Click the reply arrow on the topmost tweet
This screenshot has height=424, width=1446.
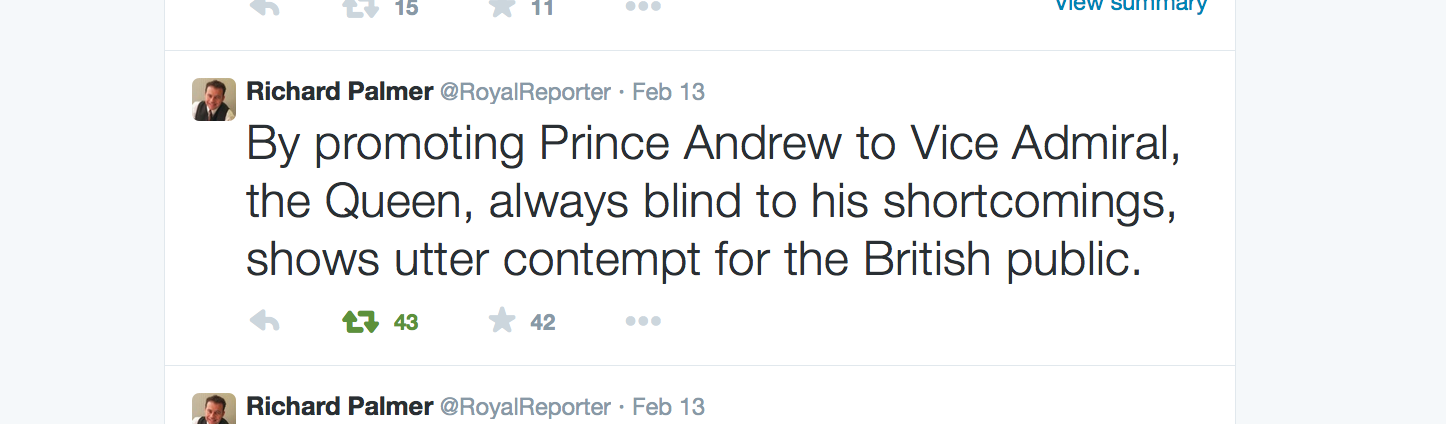pos(264,7)
